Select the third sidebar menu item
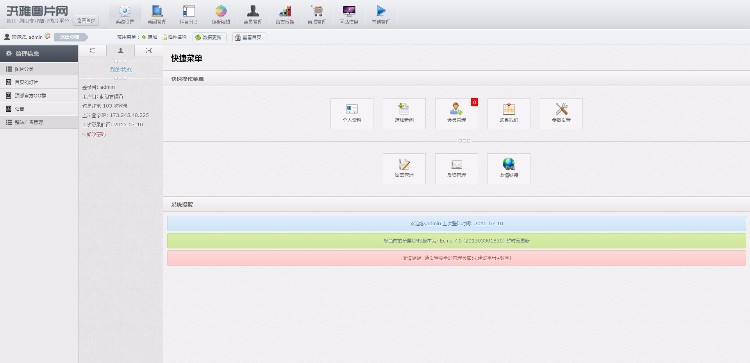The image size is (750, 363). (x=39, y=96)
